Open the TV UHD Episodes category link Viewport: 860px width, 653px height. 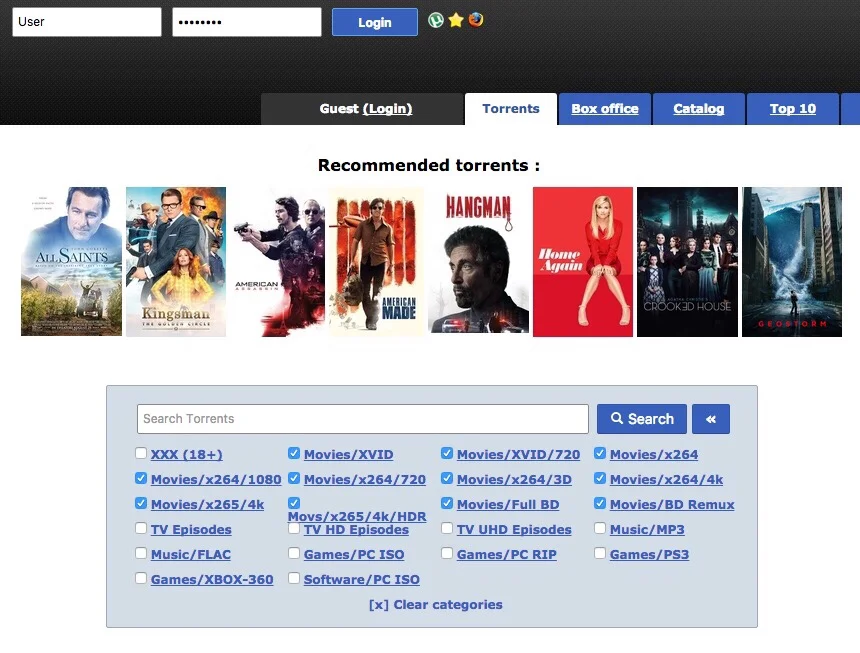514,530
